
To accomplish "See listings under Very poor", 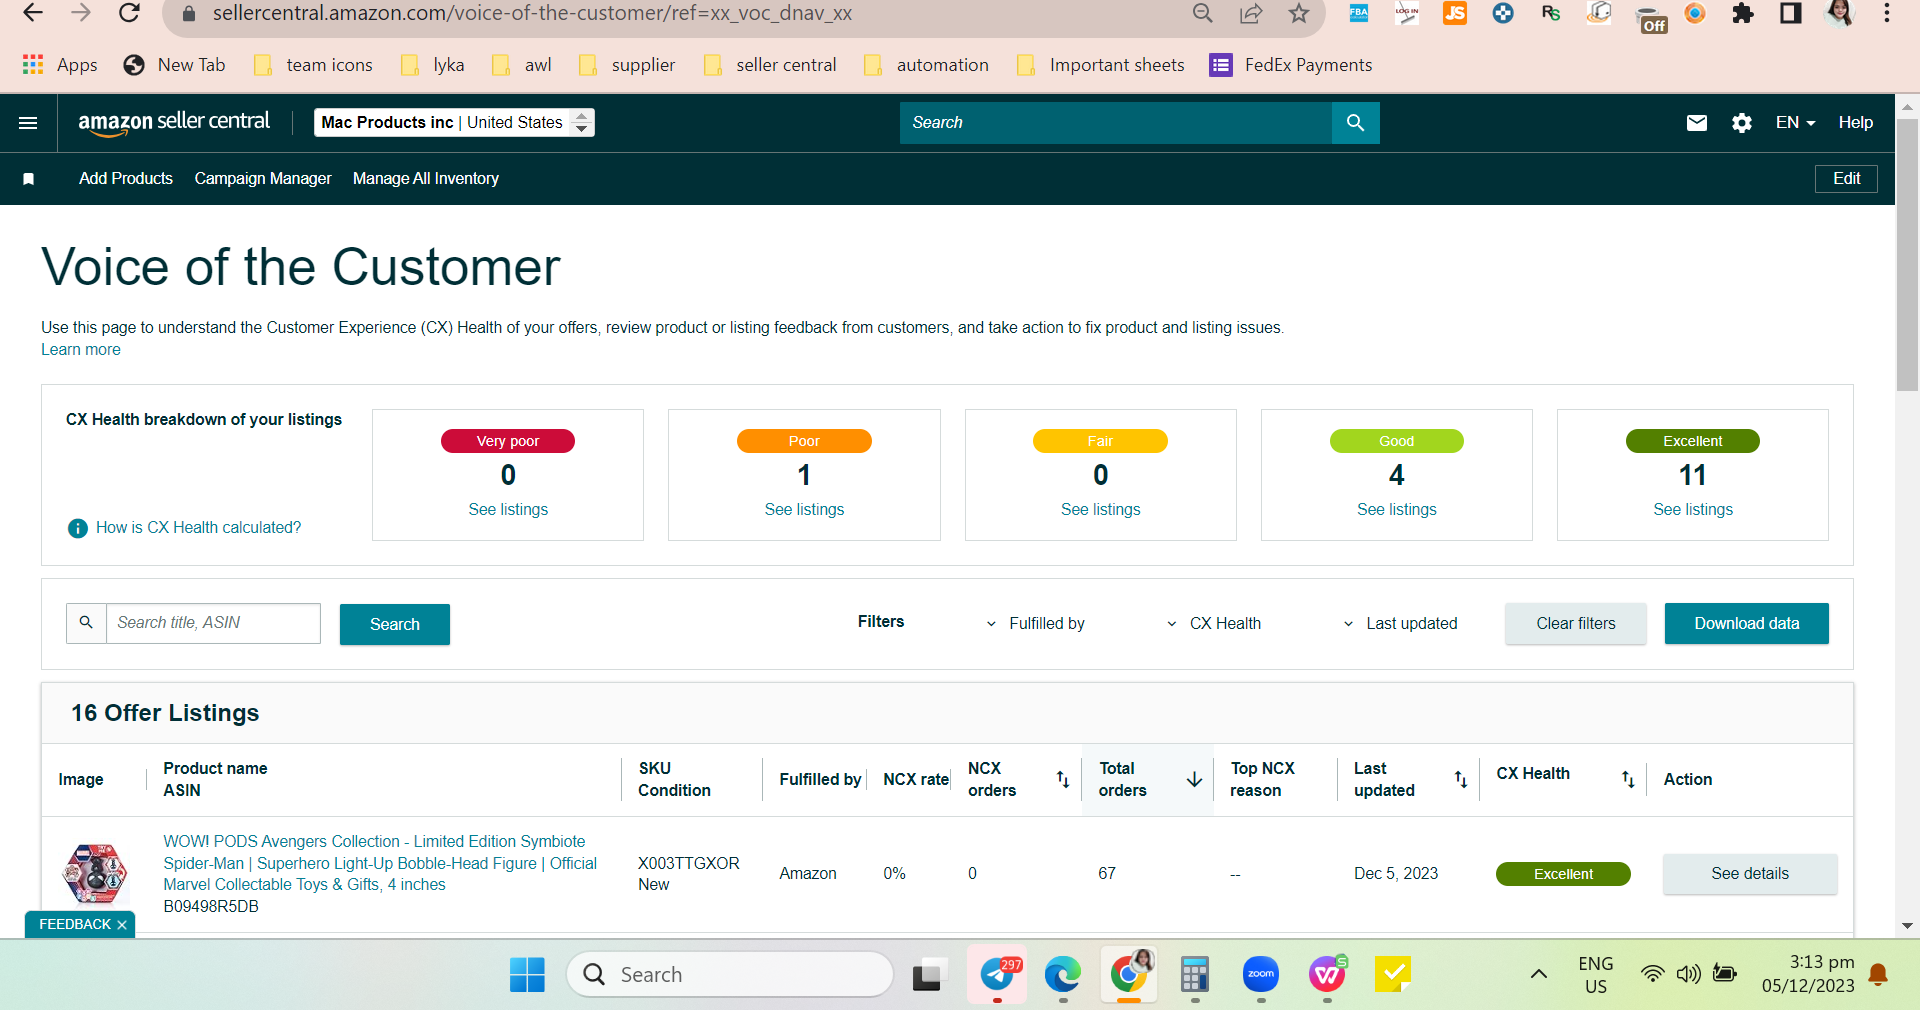I will click(x=508, y=510).
